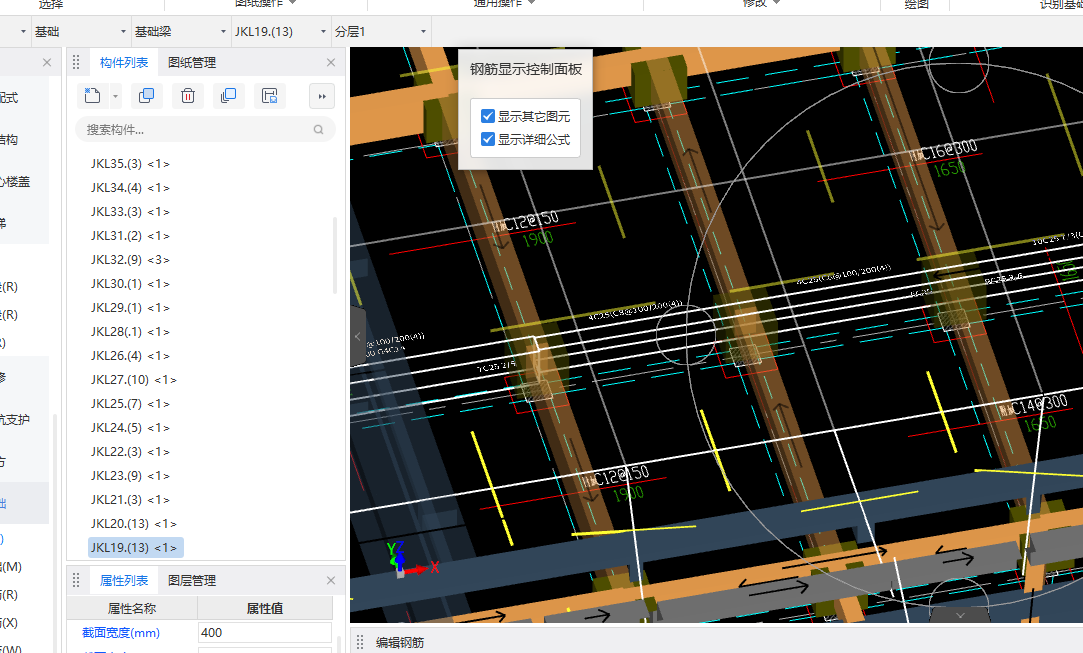Edit the 截面宽度 value field 400
The height and width of the screenshot is (653, 1083).
265,632
